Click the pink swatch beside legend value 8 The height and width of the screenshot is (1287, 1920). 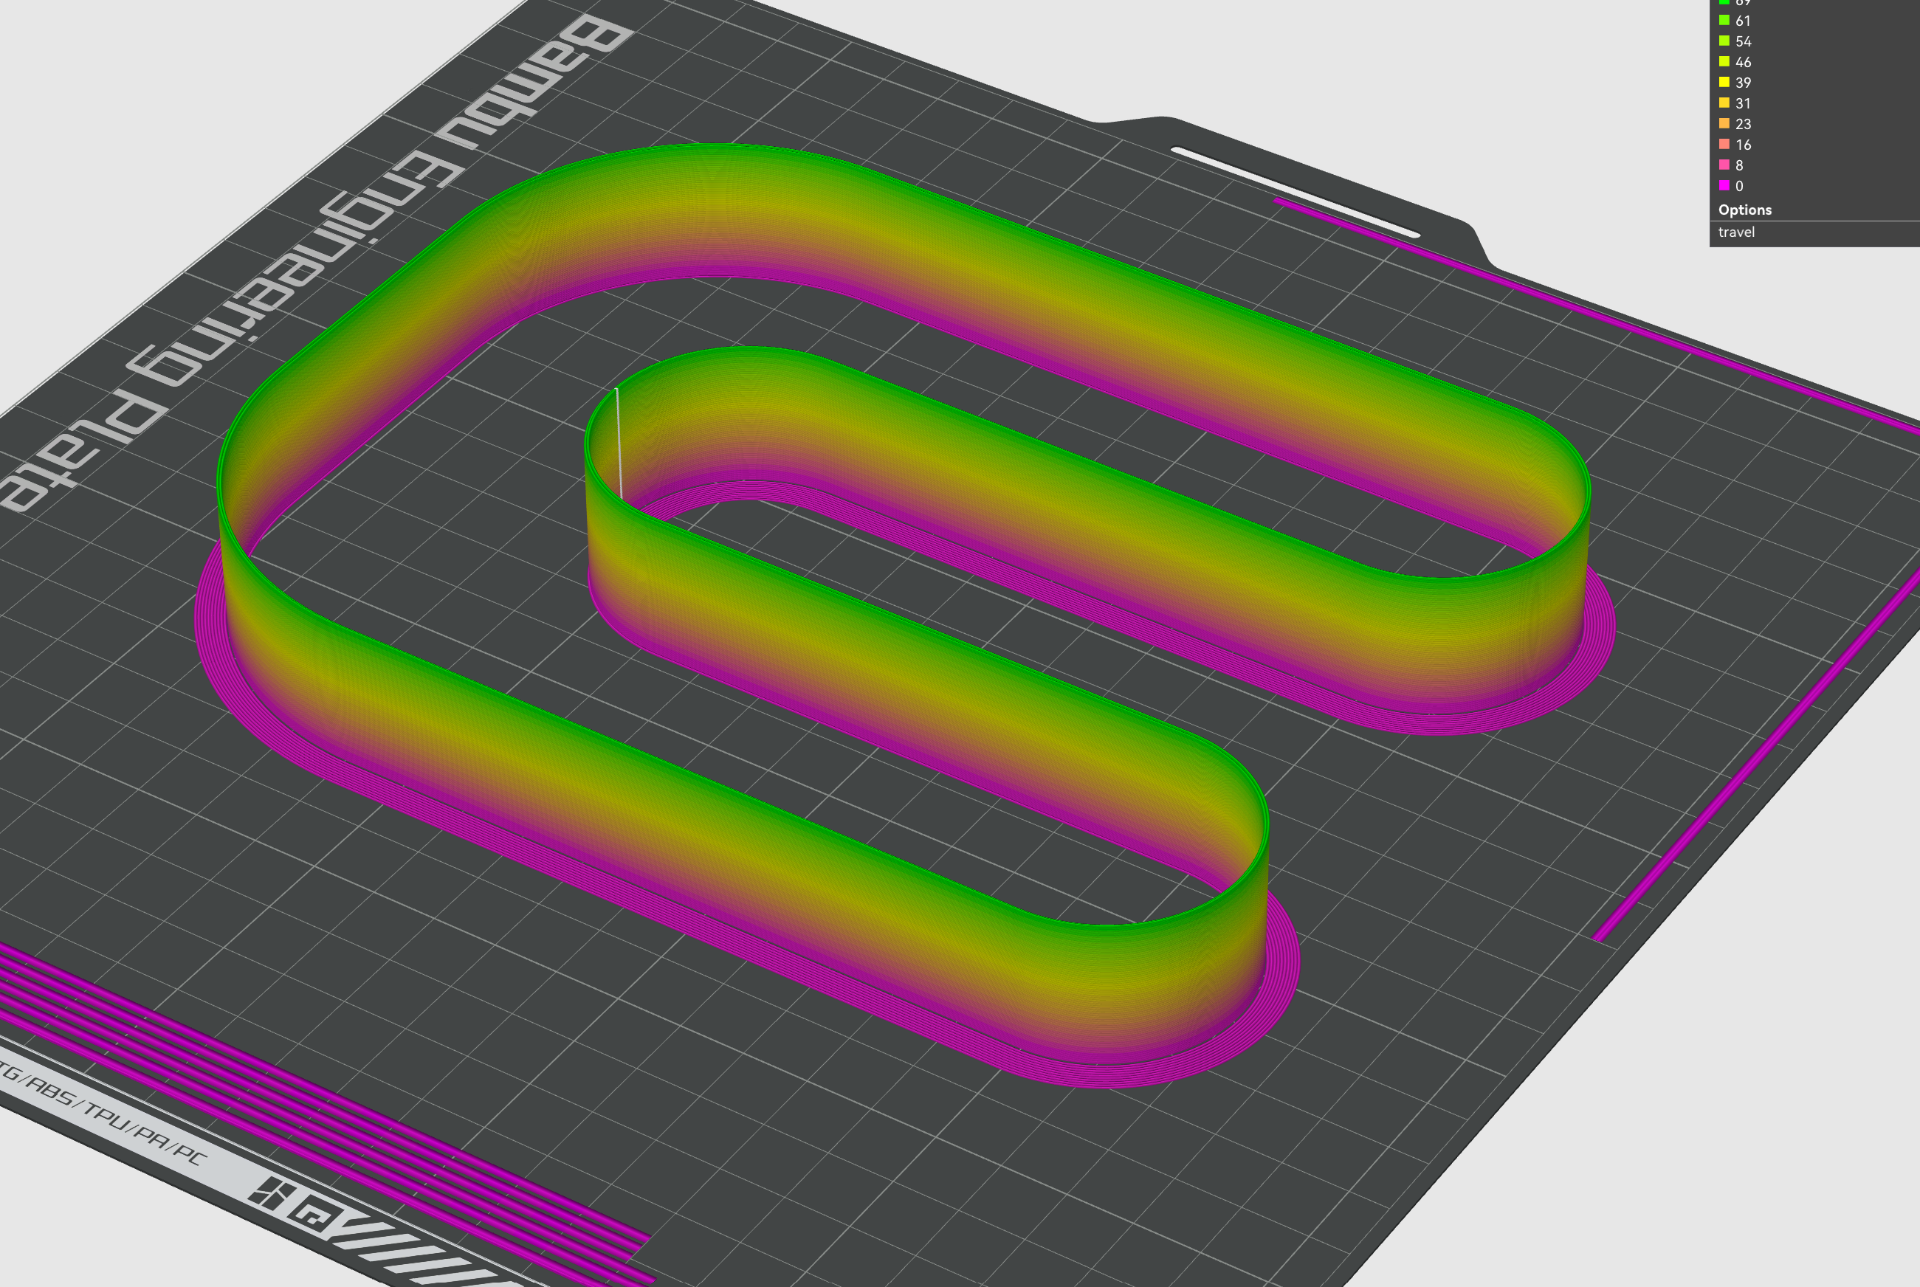pyautogui.click(x=1724, y=165)
